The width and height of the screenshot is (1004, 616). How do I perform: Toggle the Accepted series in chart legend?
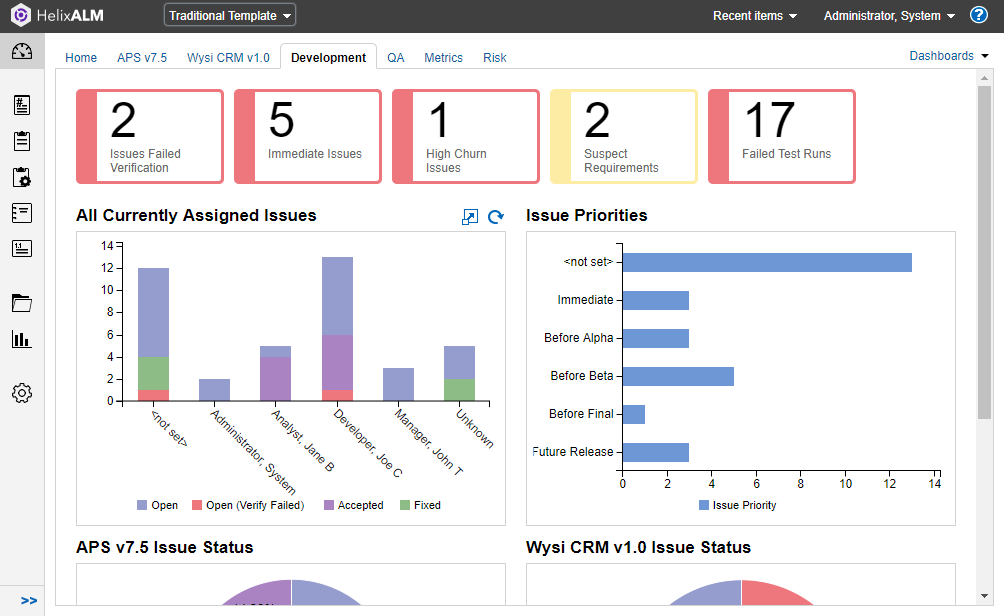click(352, 505)
